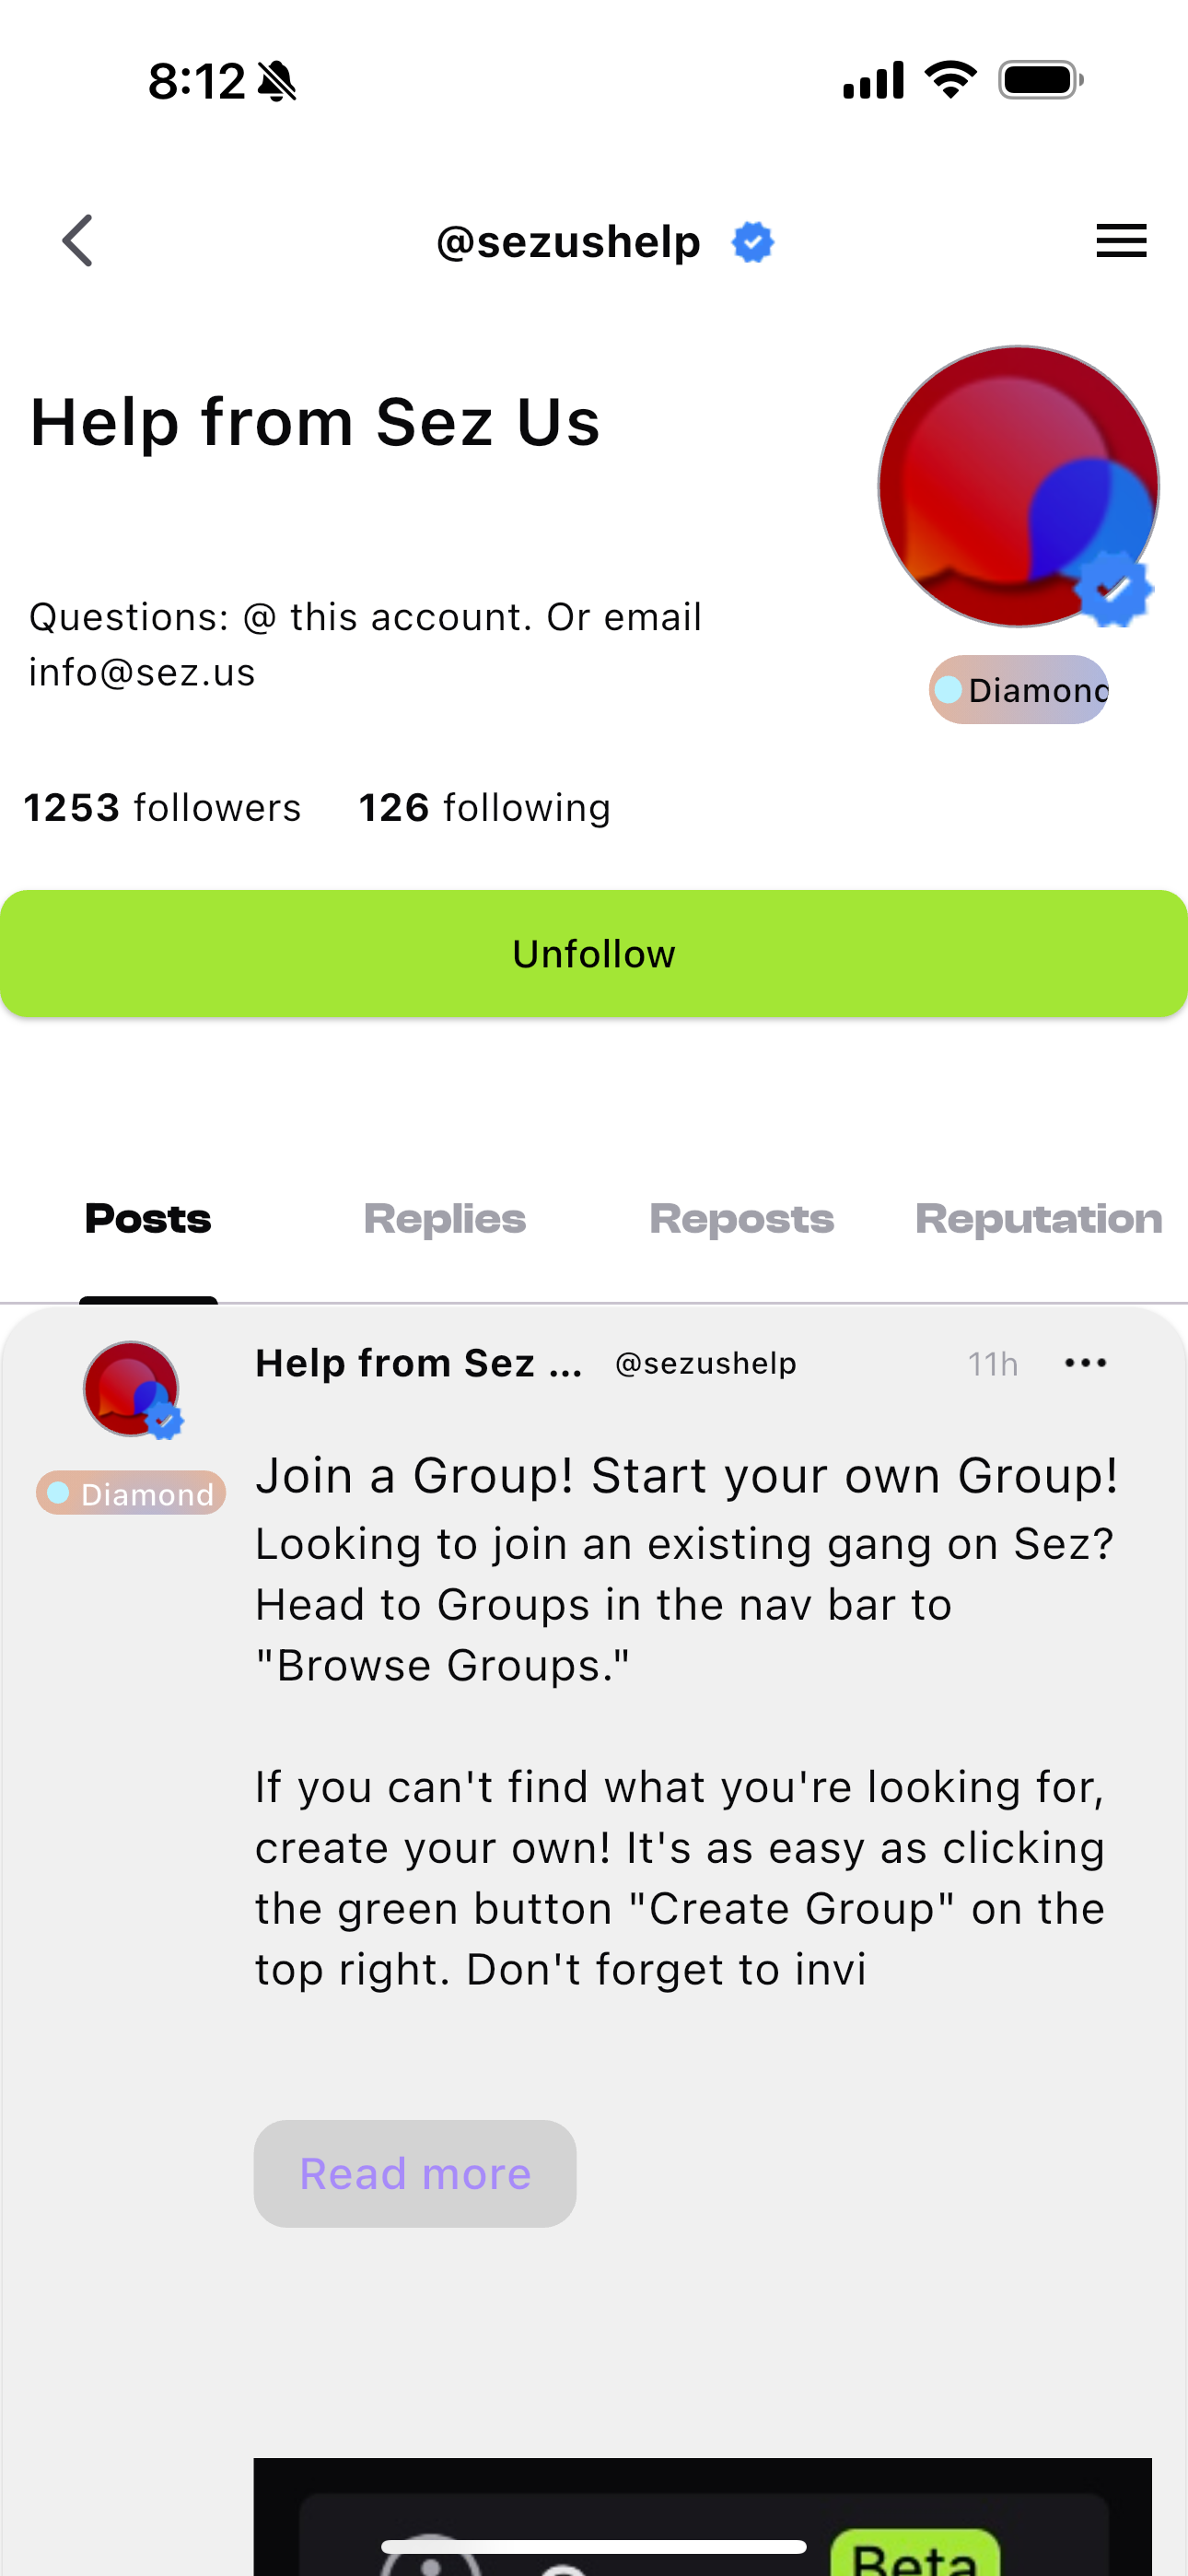The width and height of the screenshot is (1188, 2576).
Task: Open the large profile avatar image
Action: [x=1018, y=486]
